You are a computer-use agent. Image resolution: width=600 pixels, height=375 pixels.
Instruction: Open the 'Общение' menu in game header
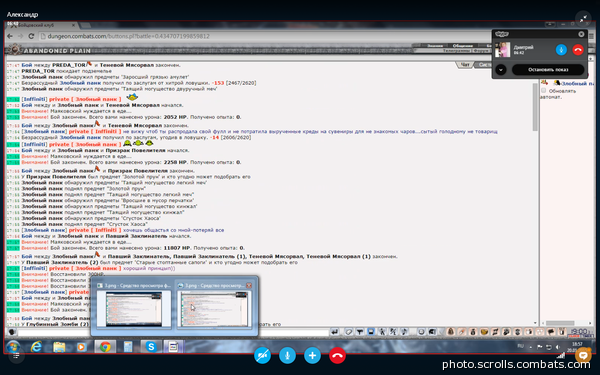[x=463, y=46]
